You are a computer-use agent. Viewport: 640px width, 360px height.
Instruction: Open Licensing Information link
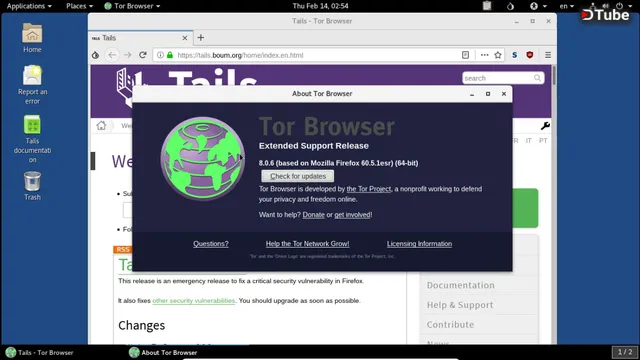click(x=419, y=244)
